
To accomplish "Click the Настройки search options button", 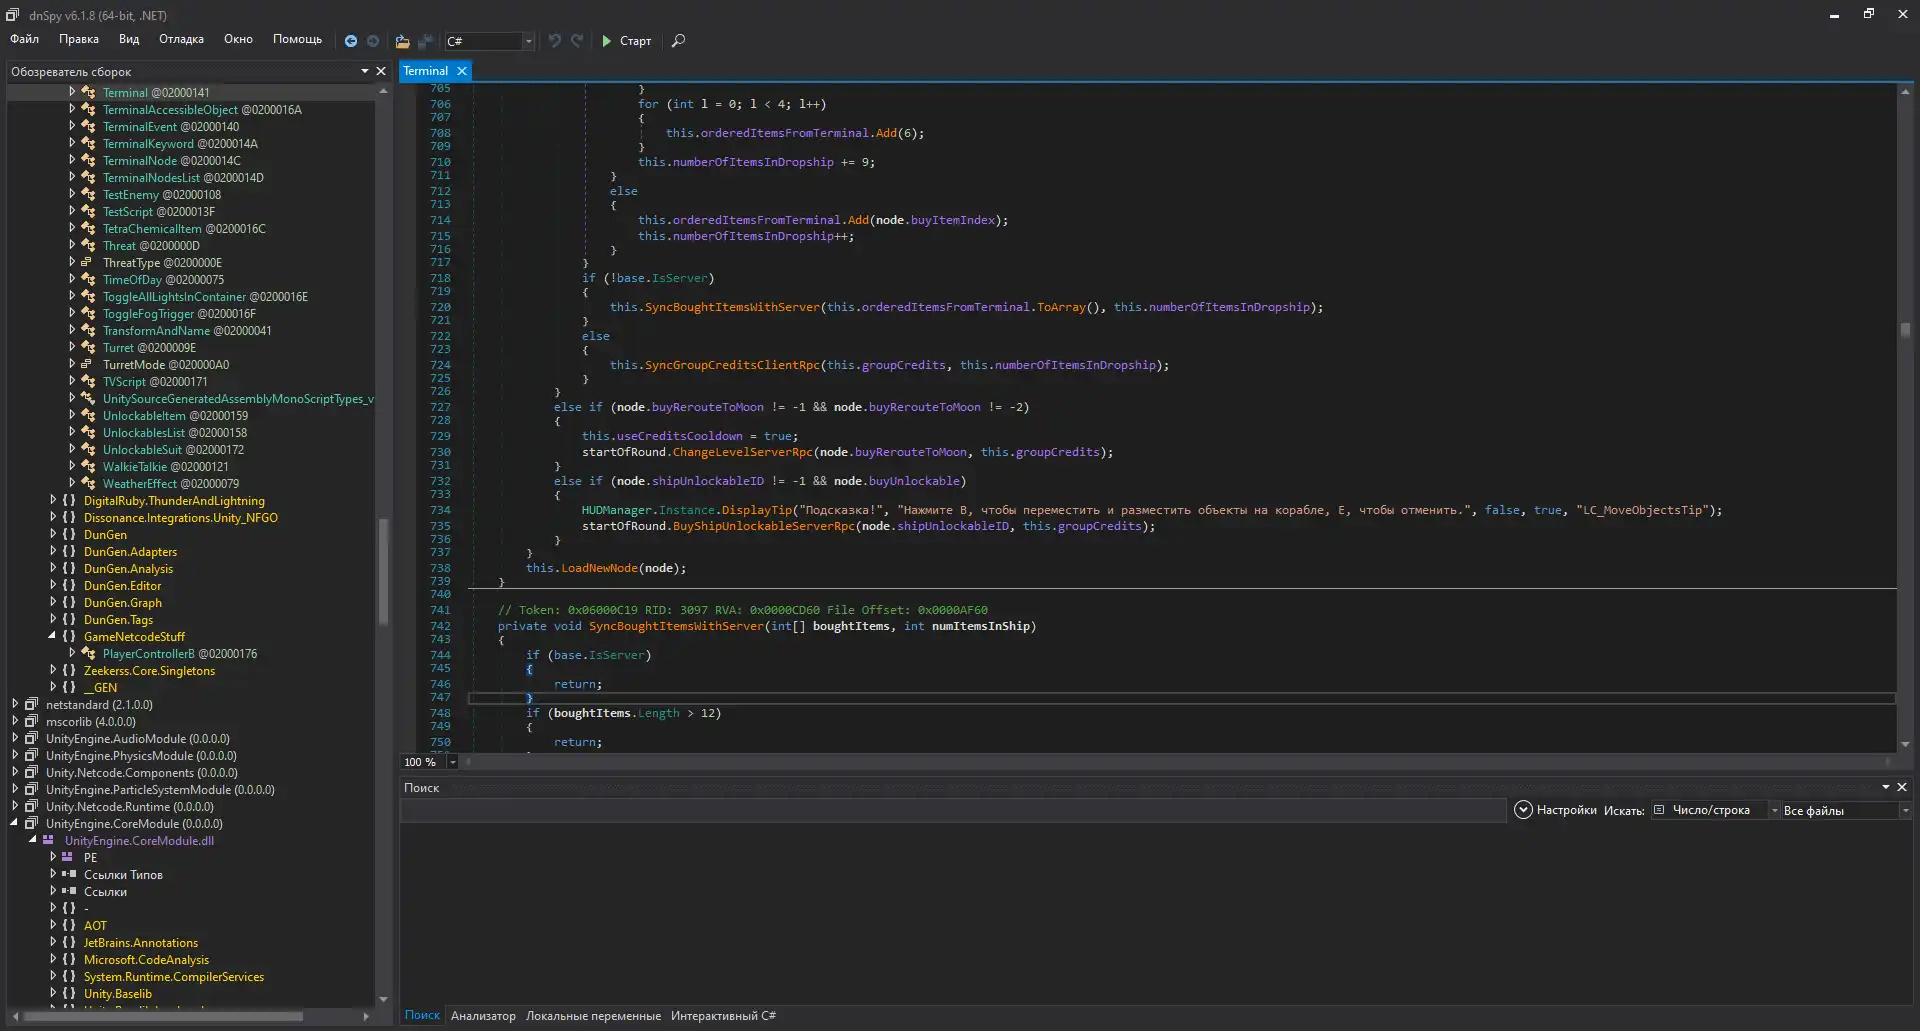I will click(x=1556, y=810).
